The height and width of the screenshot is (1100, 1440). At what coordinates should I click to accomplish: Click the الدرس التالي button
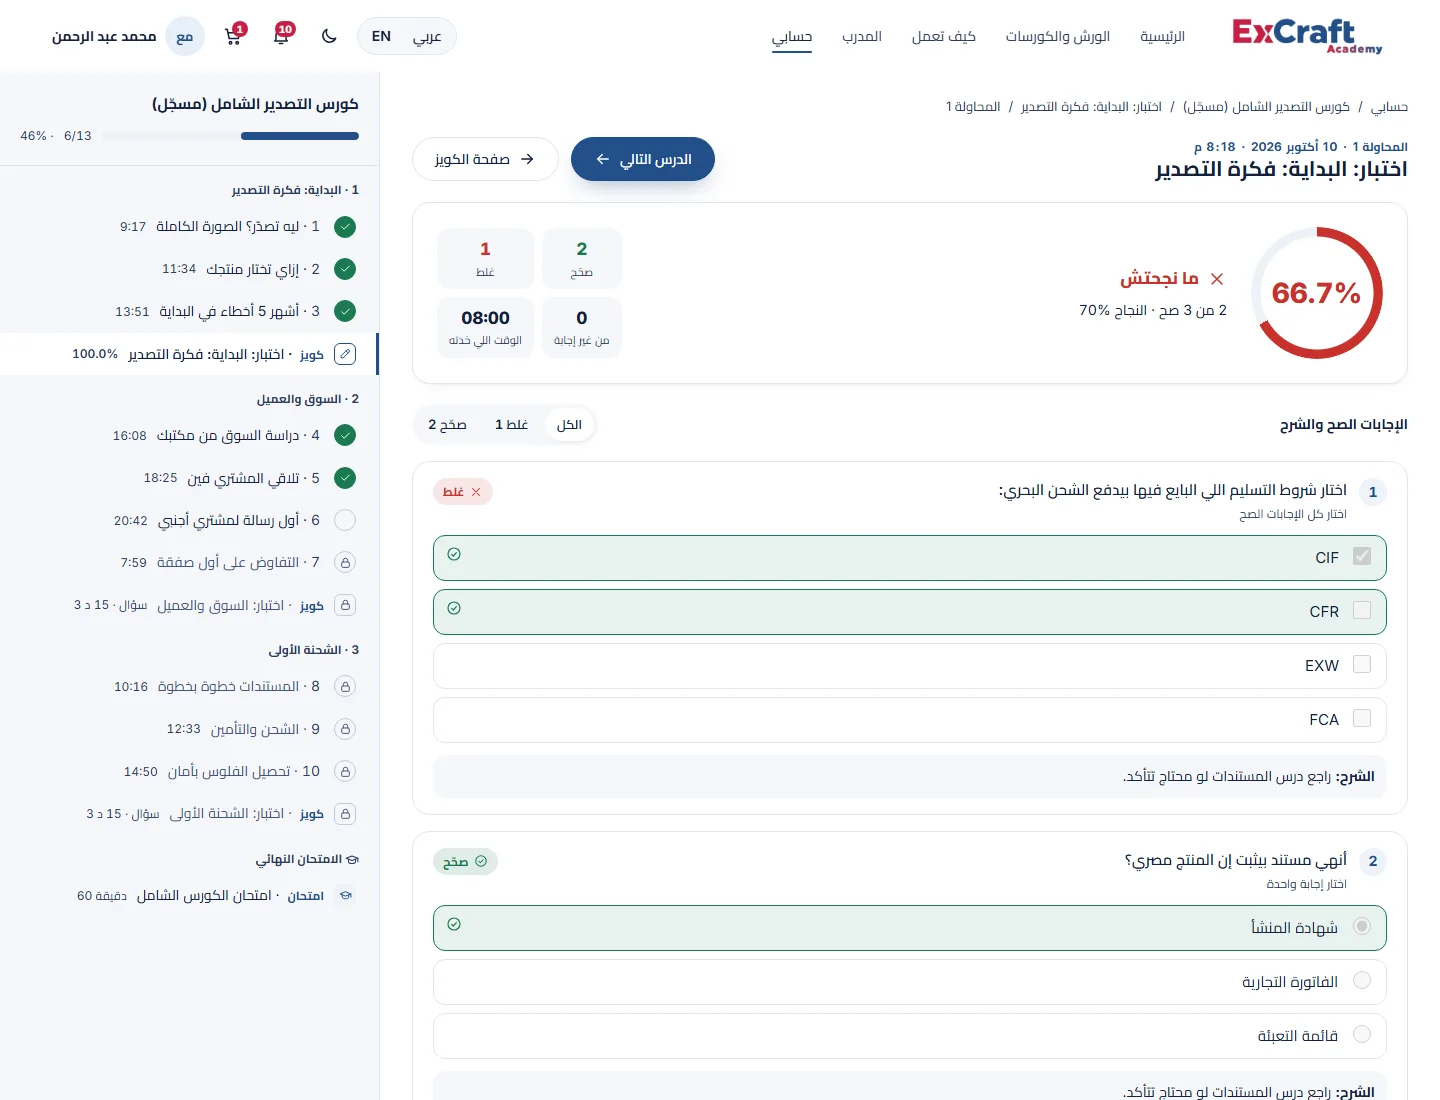click(643, 159)
